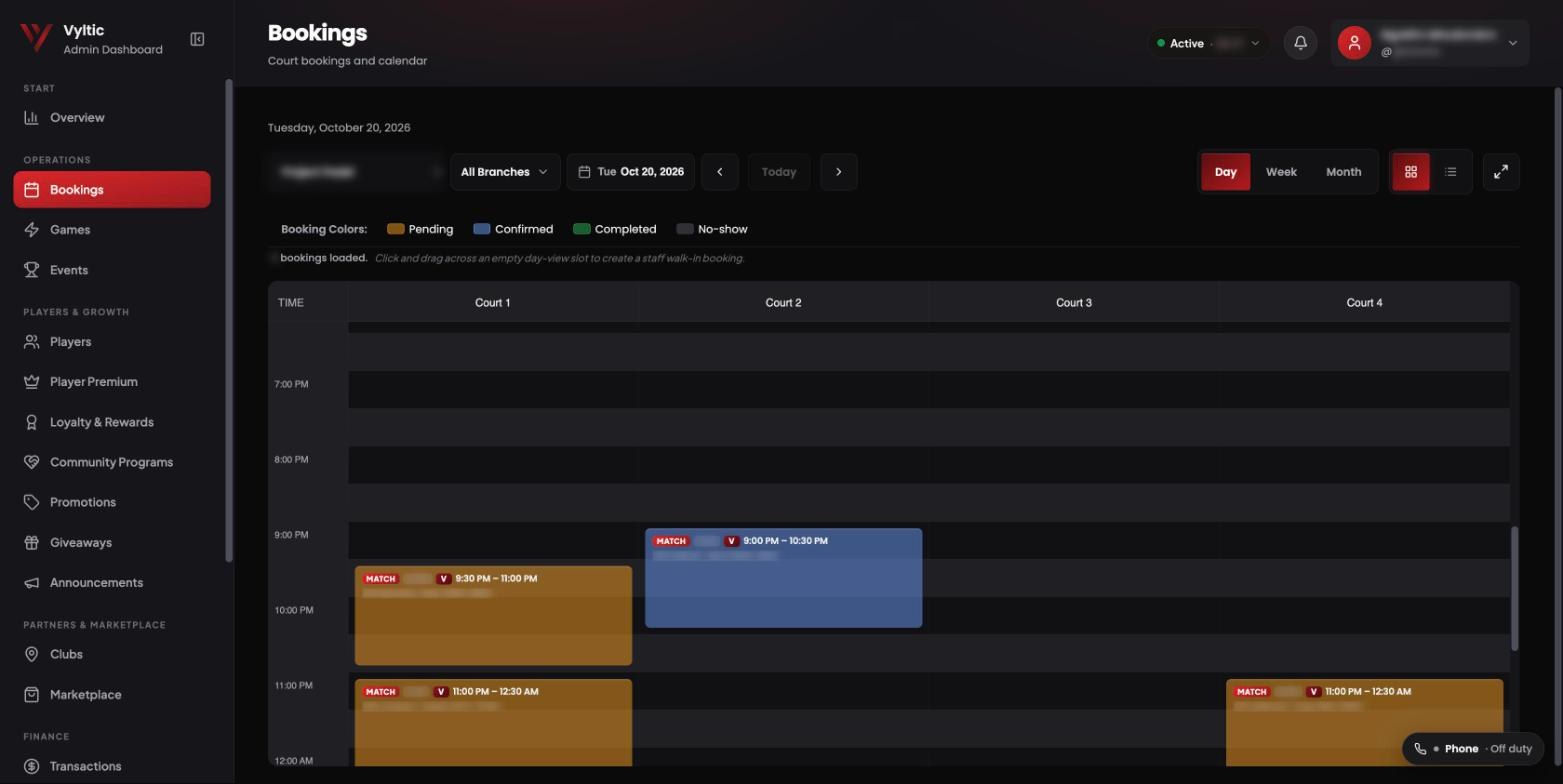Click the Players people icon
The height and width of the screenshot is (784, 1563).
pyautogui.click(x=32, y=342)
